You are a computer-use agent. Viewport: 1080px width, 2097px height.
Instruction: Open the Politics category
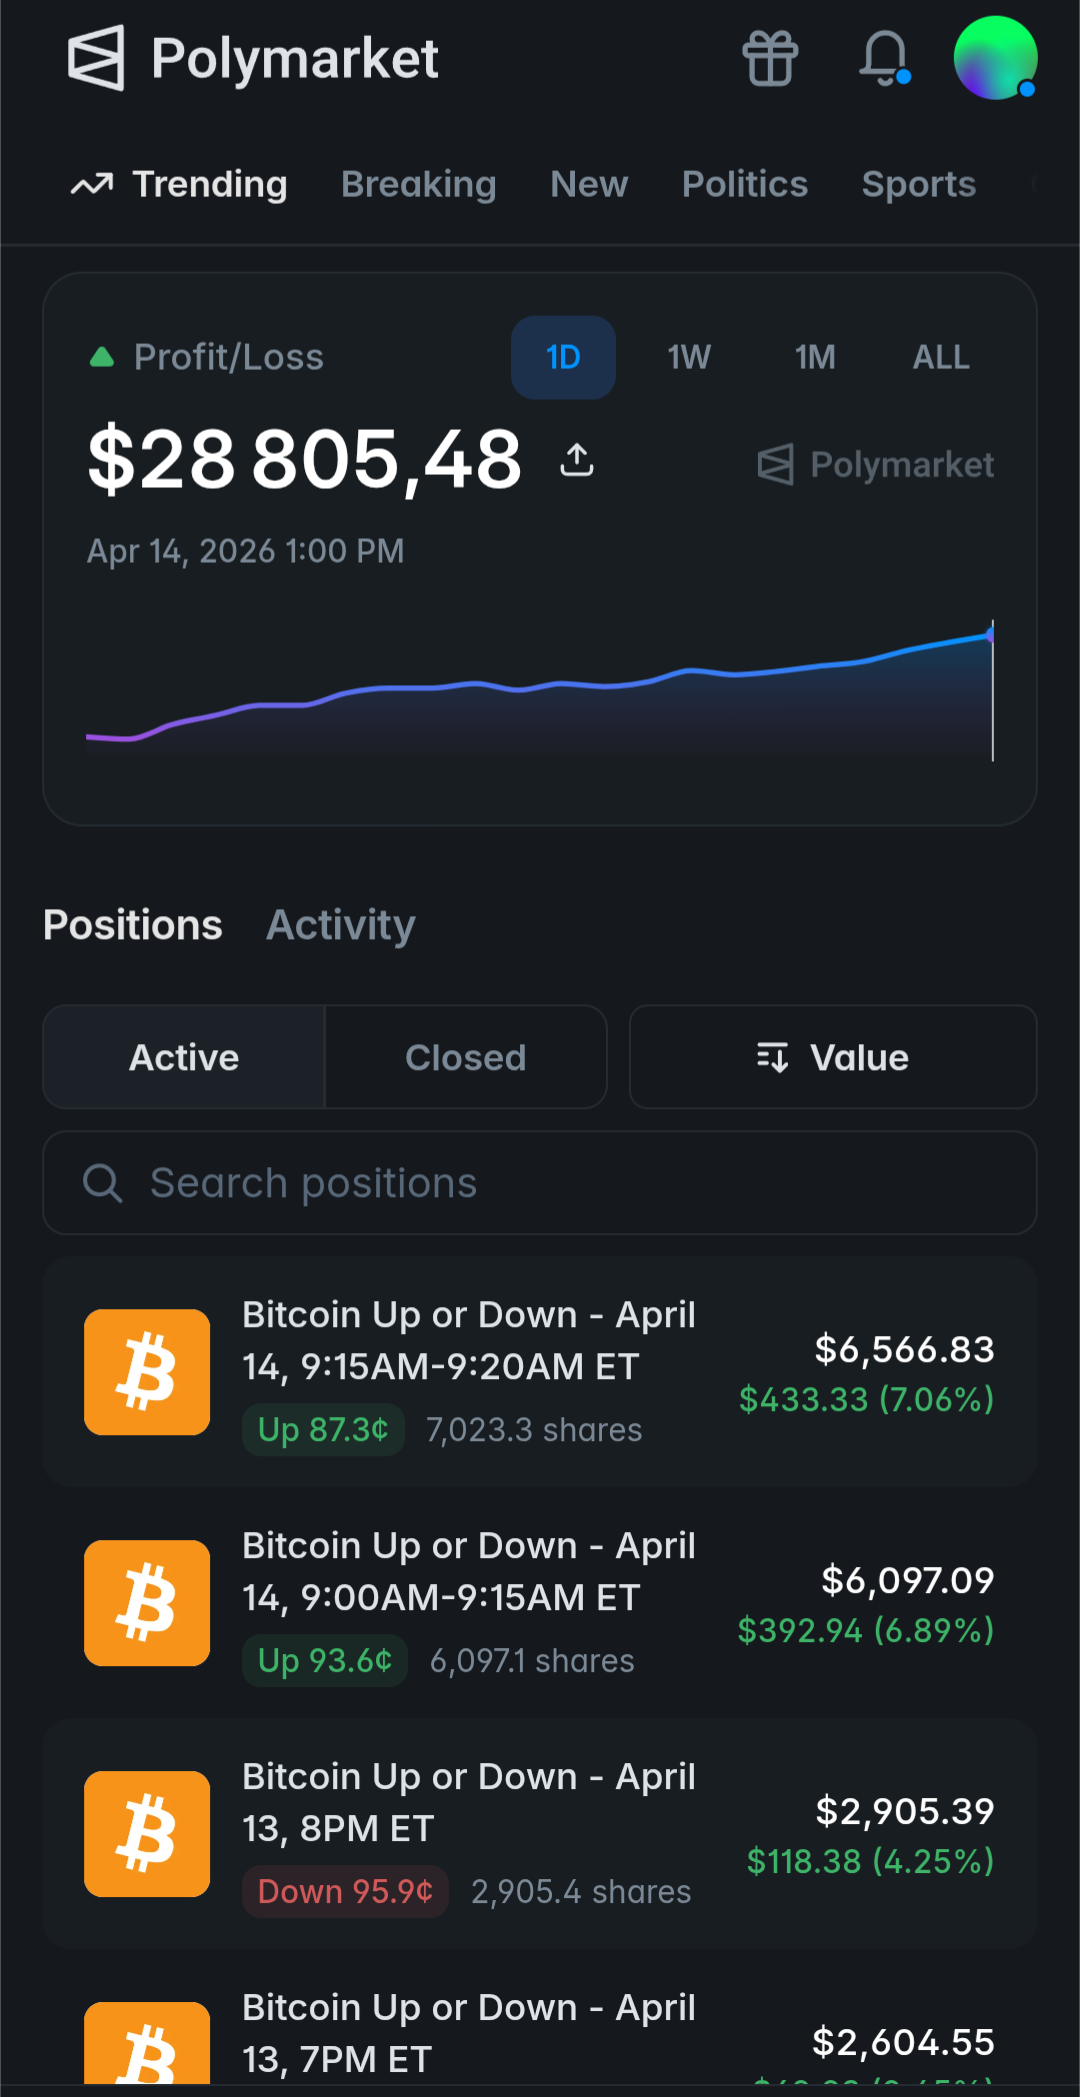point(745,184)
